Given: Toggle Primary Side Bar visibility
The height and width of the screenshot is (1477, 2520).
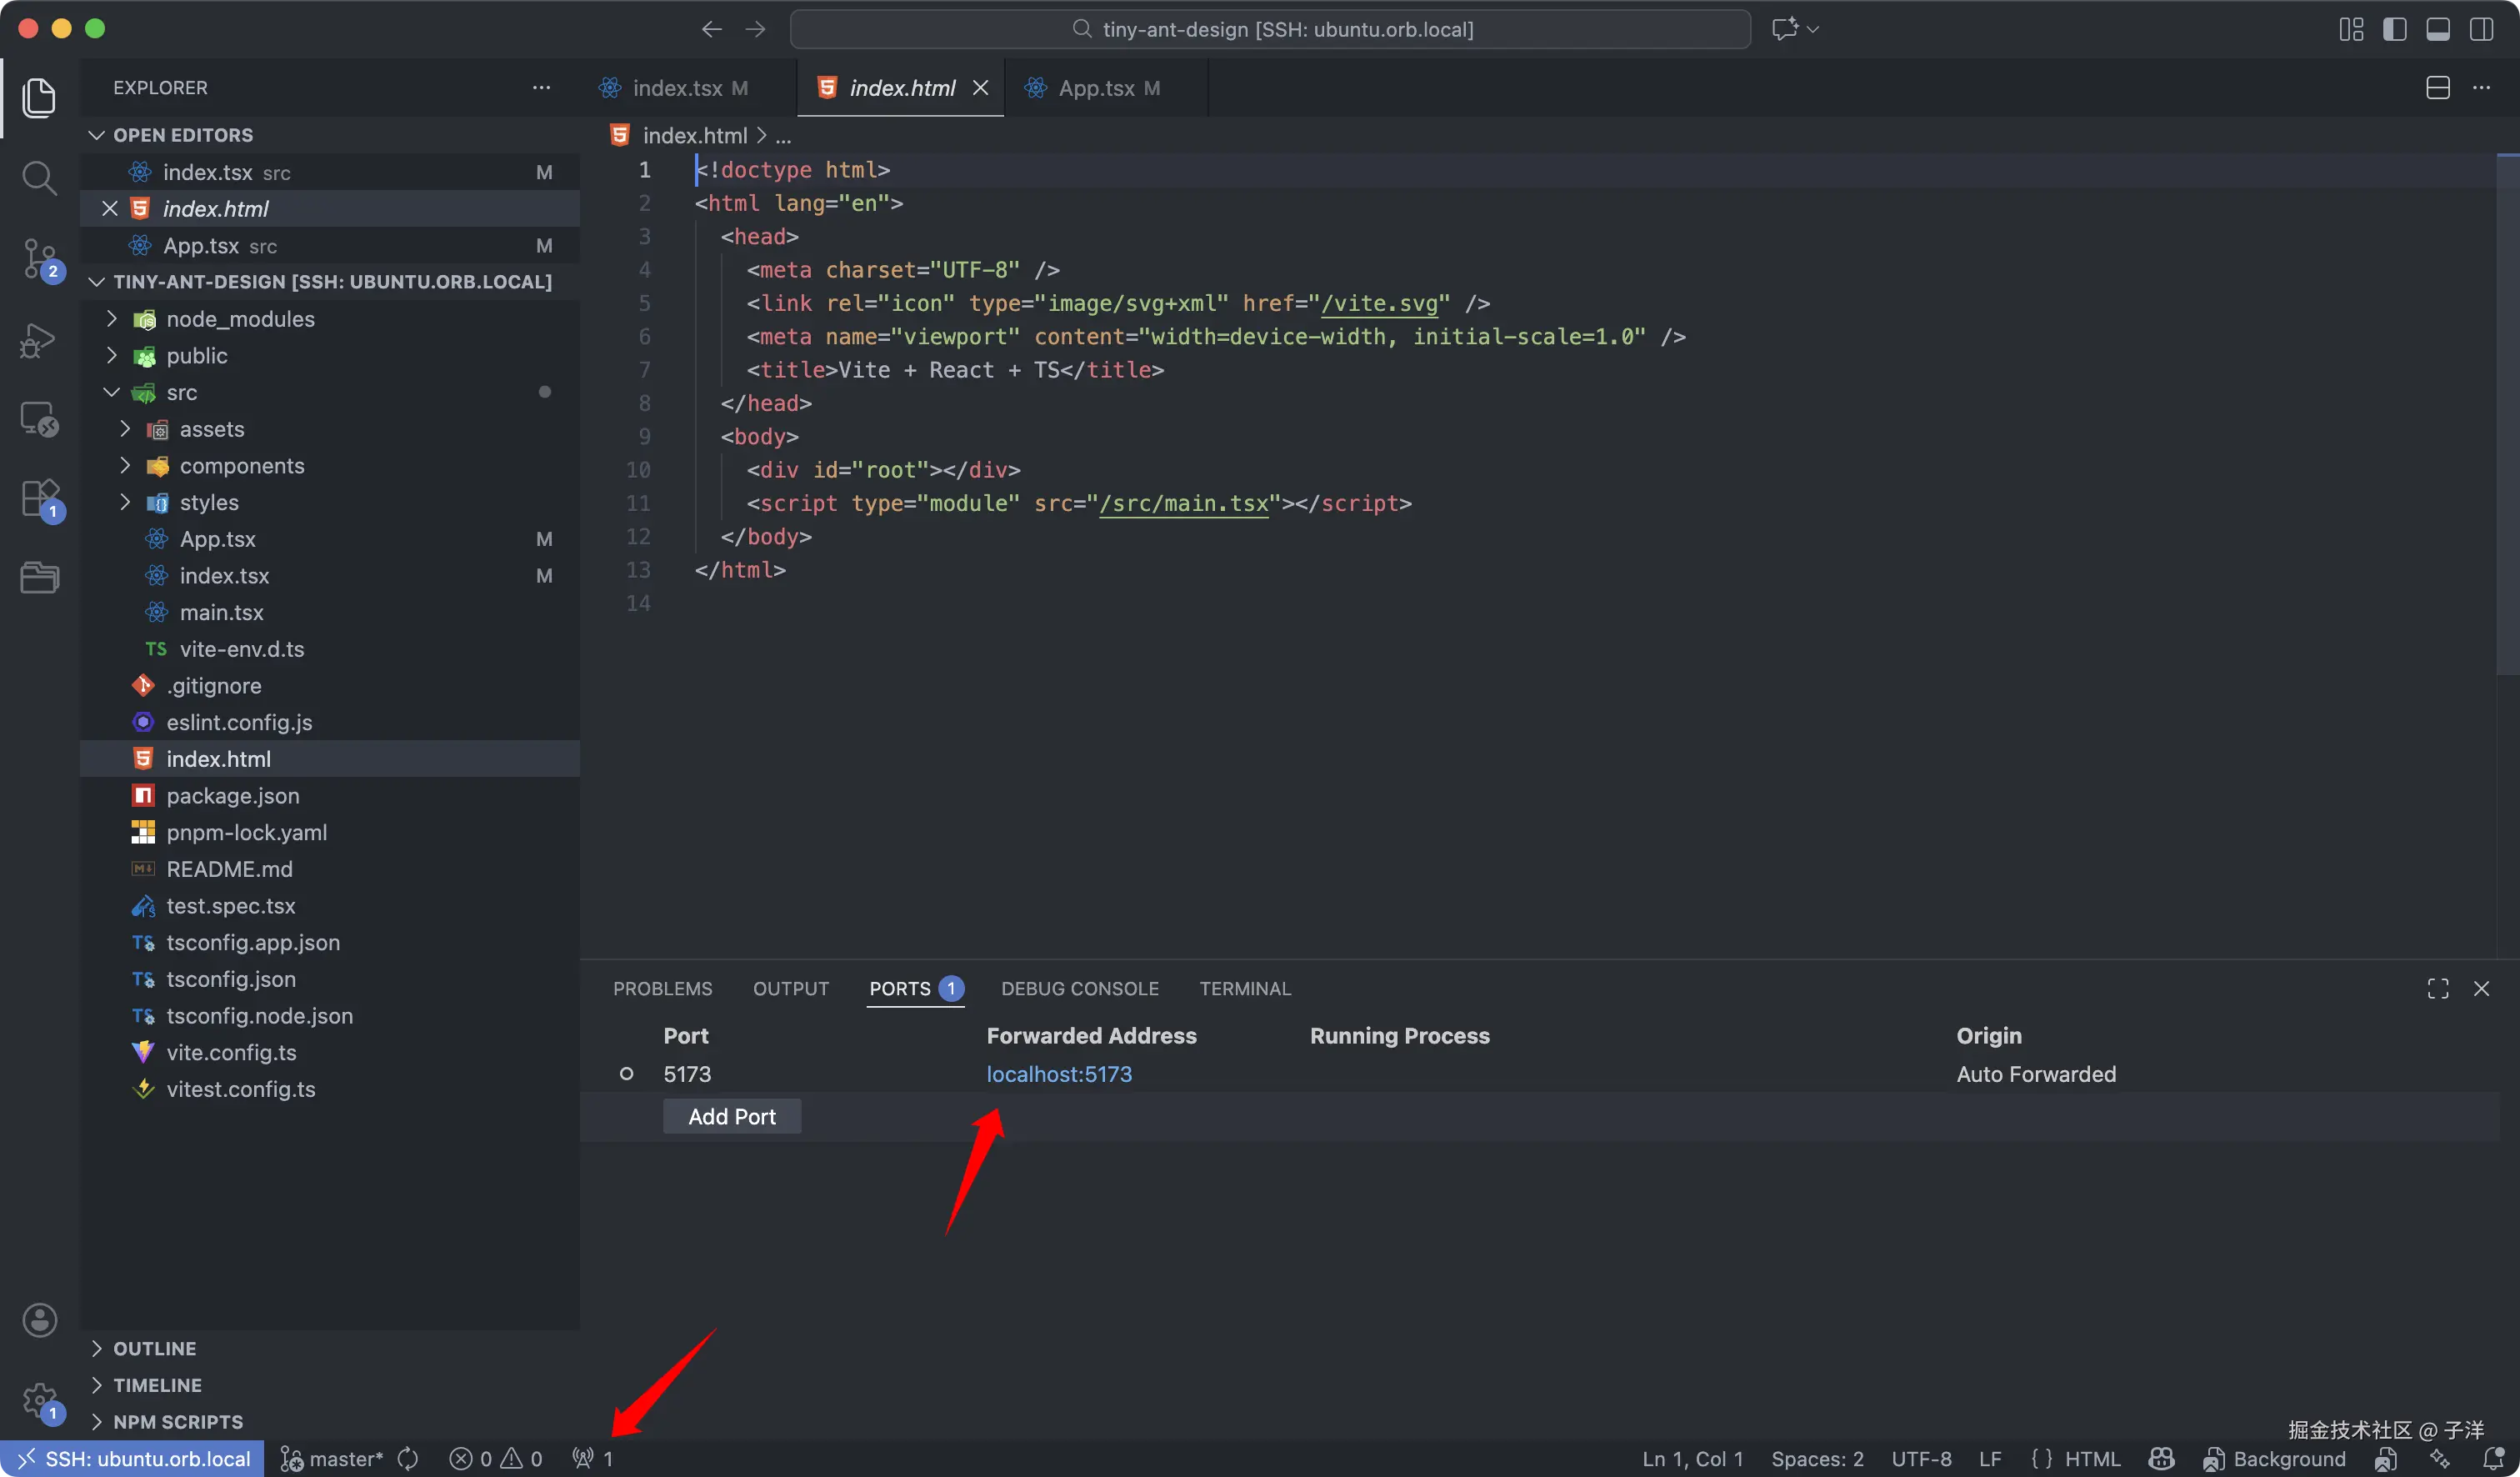Looking at the screenshot, I should coord(2394,29).
